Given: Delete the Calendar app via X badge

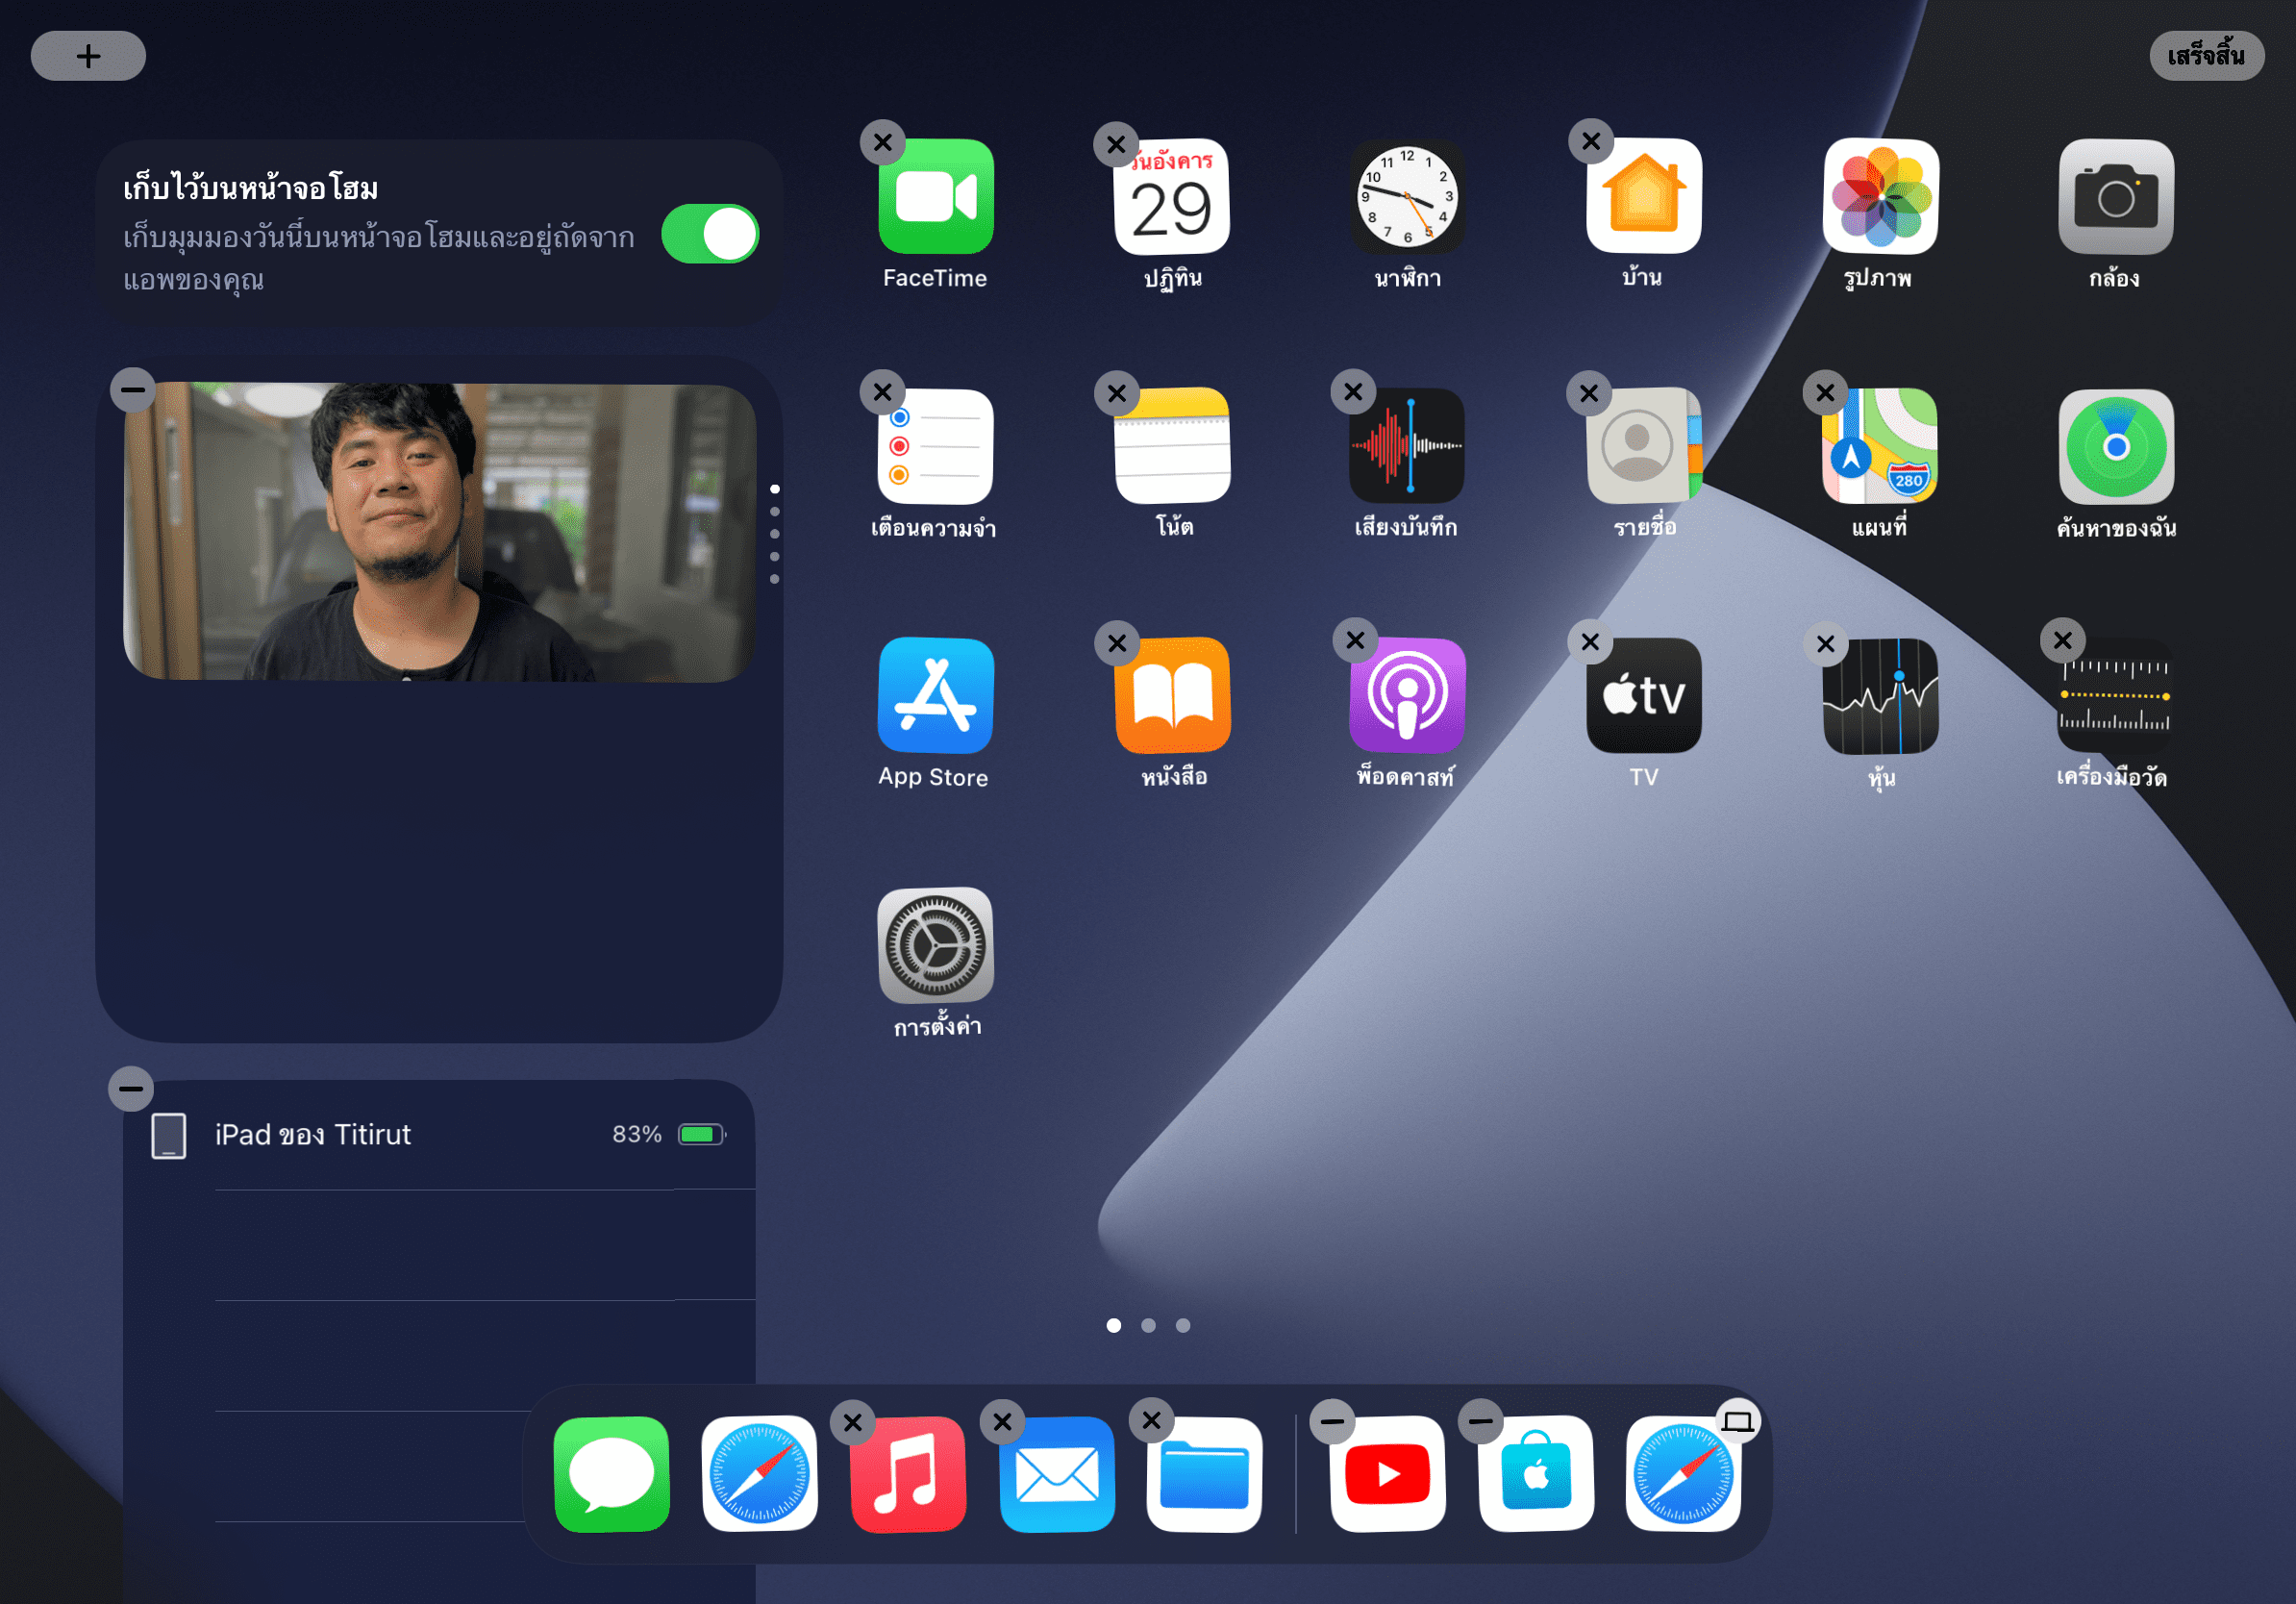Looking at the screenshot, I should click(x=1116, y=144).
